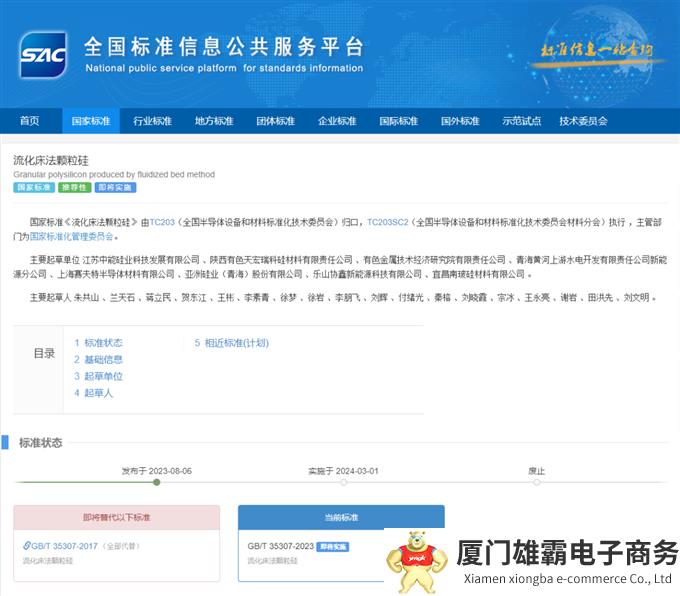680x596 pixels.
Task: Open the GB/T 35307-2017 replaced standard link
Action: 65,546
